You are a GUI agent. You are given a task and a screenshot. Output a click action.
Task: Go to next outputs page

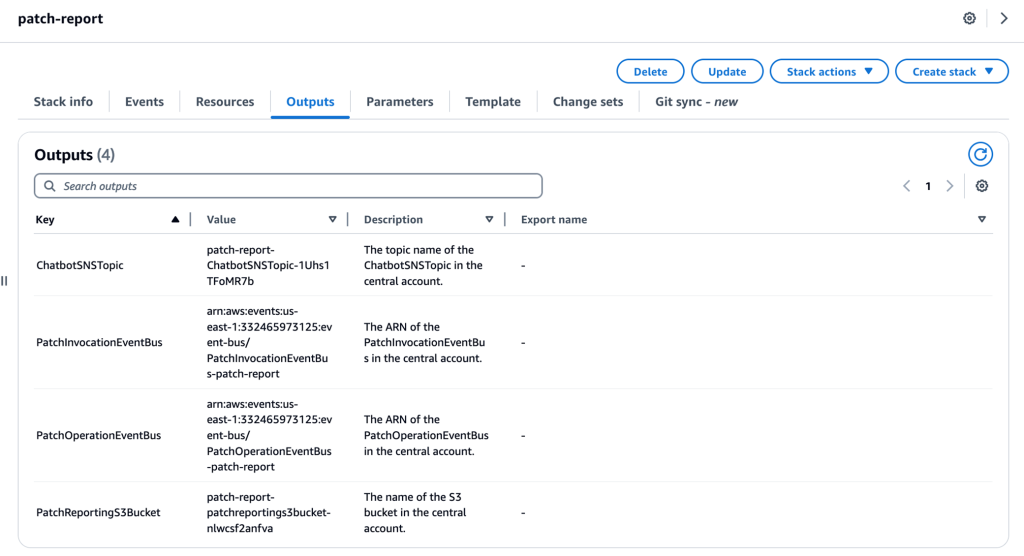pyautogui.click(x=950, y=186)
